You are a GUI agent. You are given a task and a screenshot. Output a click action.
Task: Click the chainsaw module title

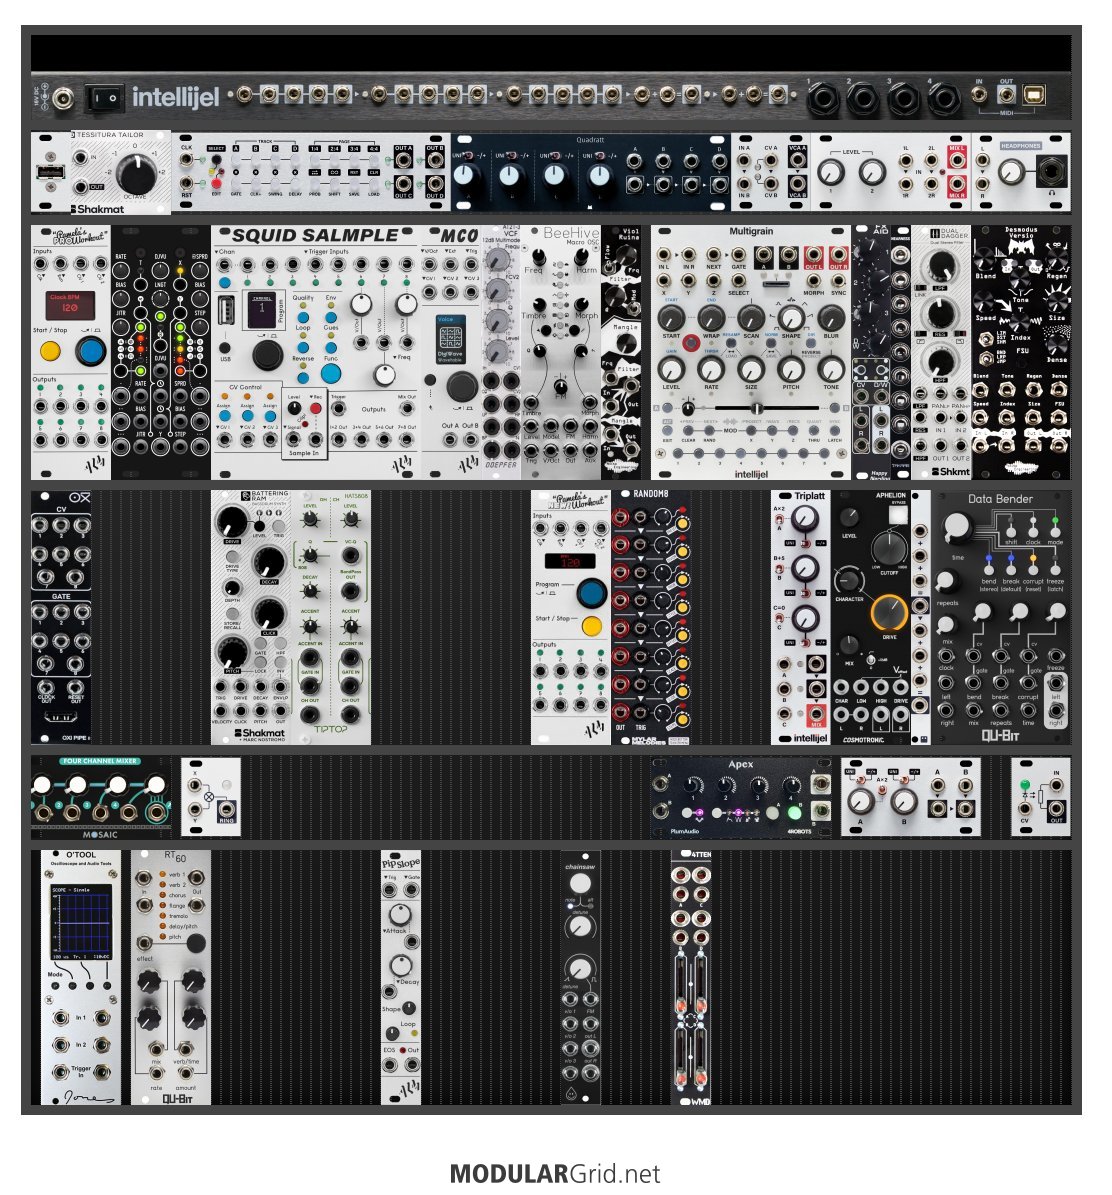tap(580, 867)
